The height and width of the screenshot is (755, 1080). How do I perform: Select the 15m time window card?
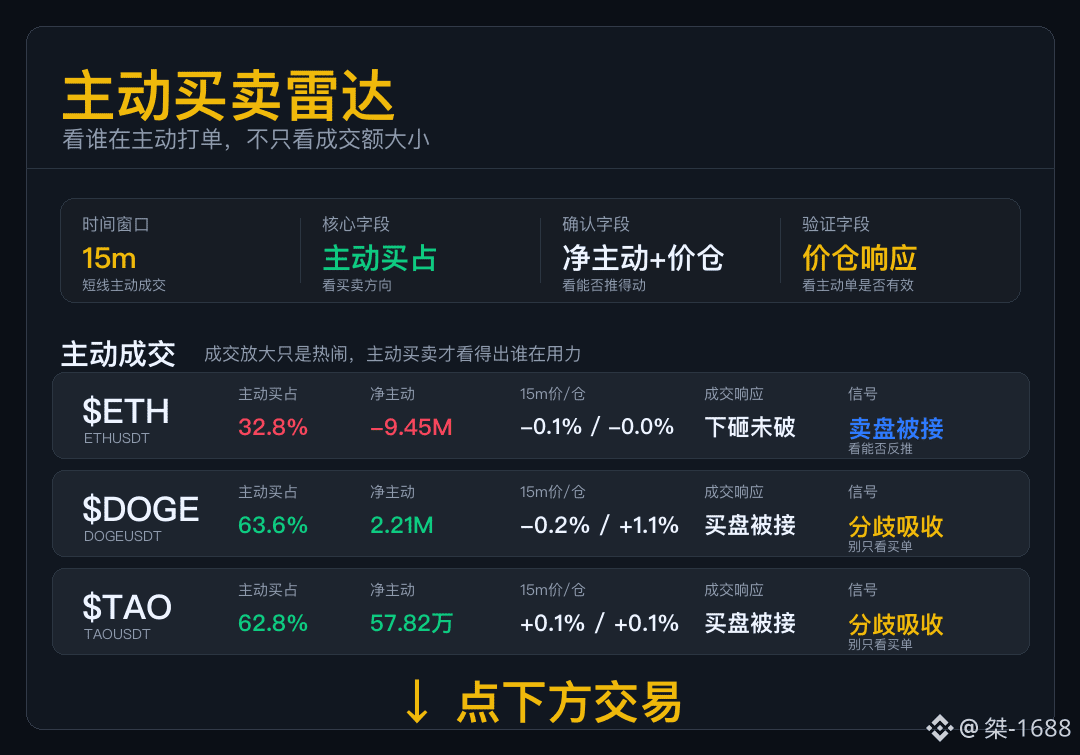click(x=180, y=253)
